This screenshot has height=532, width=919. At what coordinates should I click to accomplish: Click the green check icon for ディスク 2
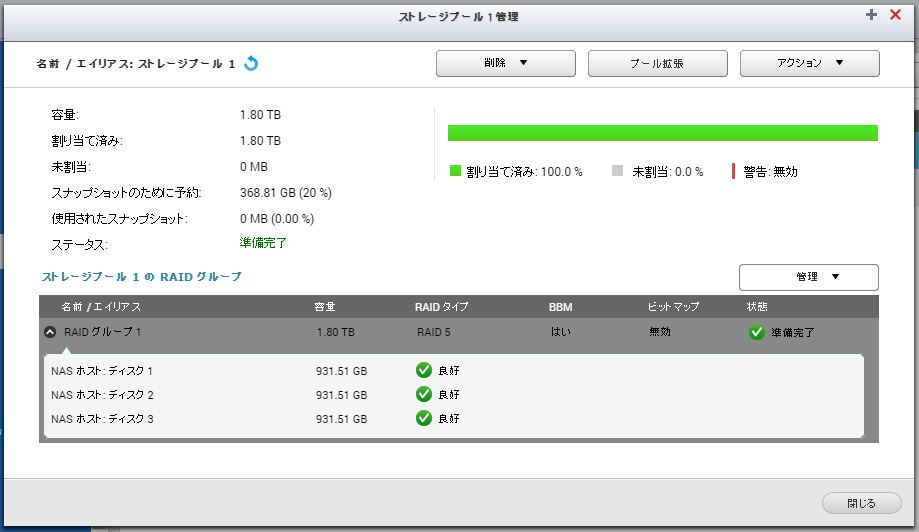click(424, 394)
